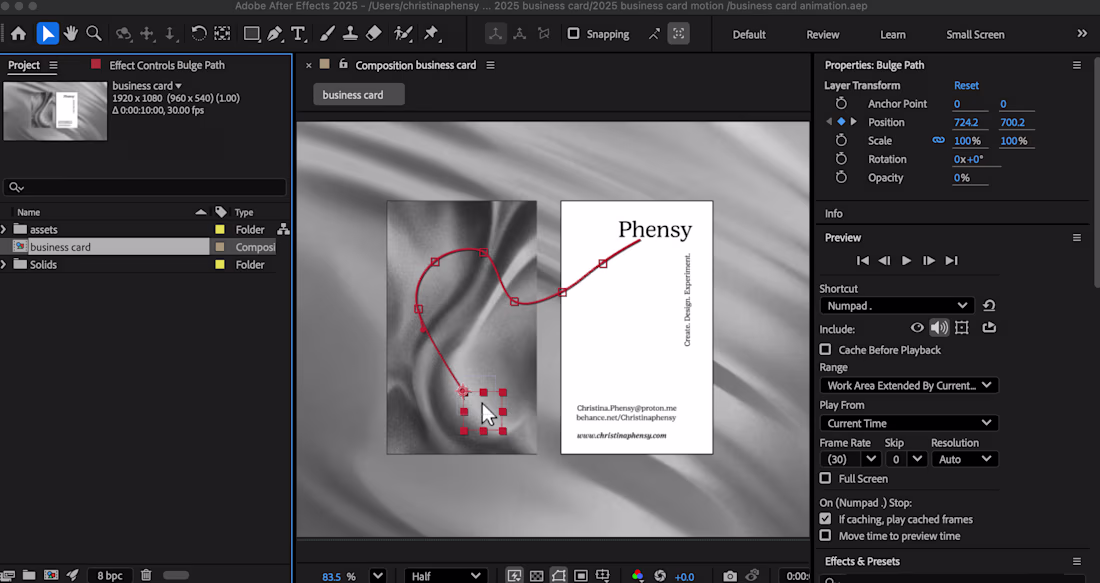Check the Full Screen option
Screen dimensions: 1100x583
tap(825, 479)
